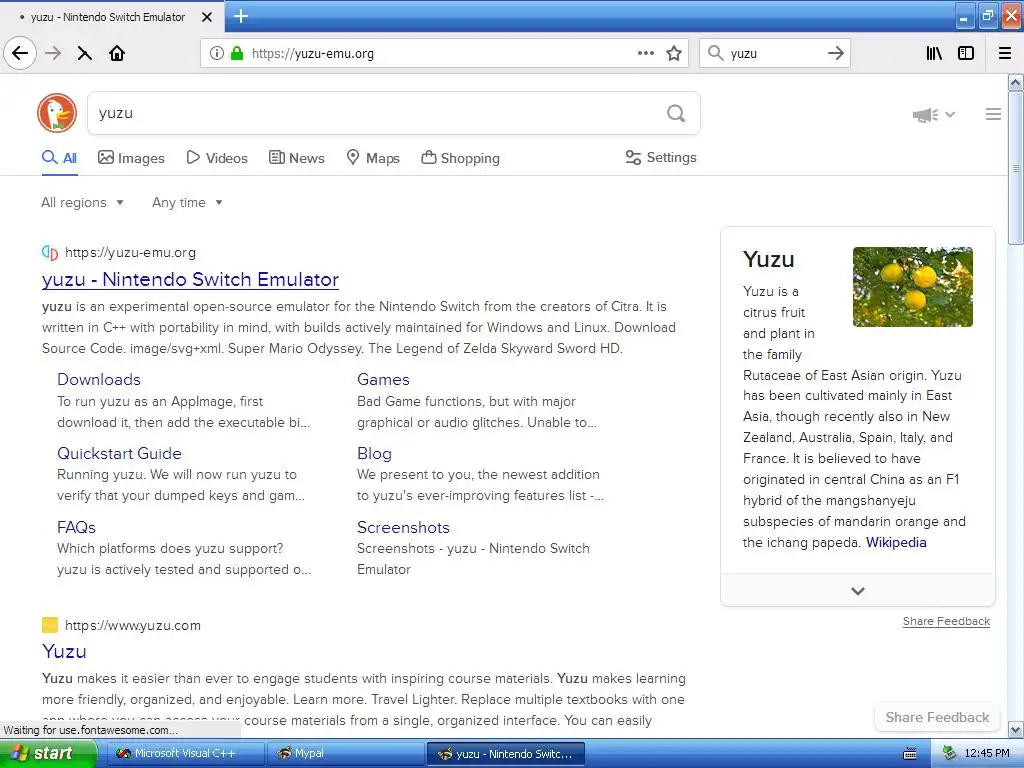Open the Blog sitelink

tap(374, 453)
